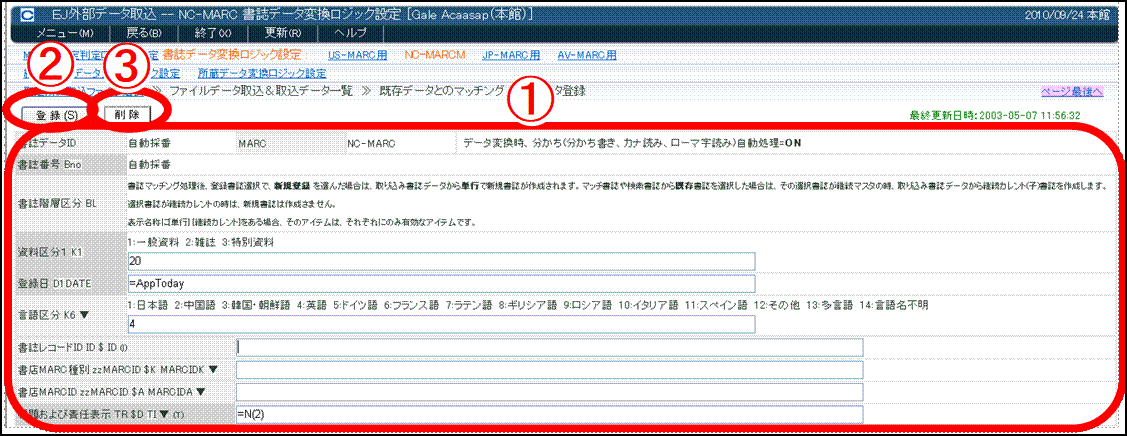This screenshot has height=436, width=1127.
Task: Go to the JP-MARC用 link
Action: [x=510, y=55]
